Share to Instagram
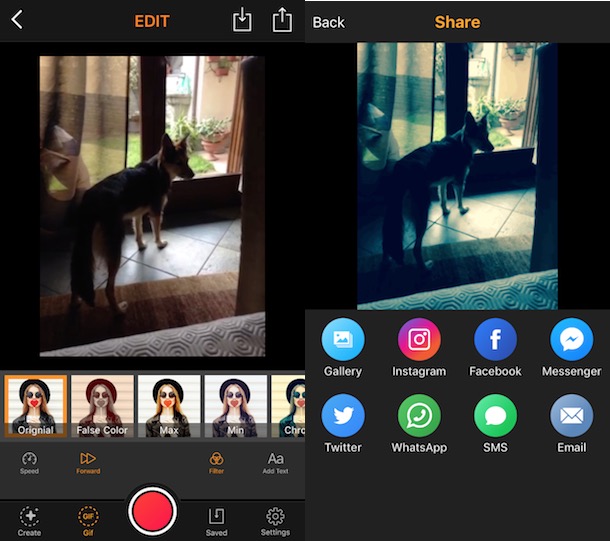The width and height of the screenshot is (610, 541). pos(419,348)
